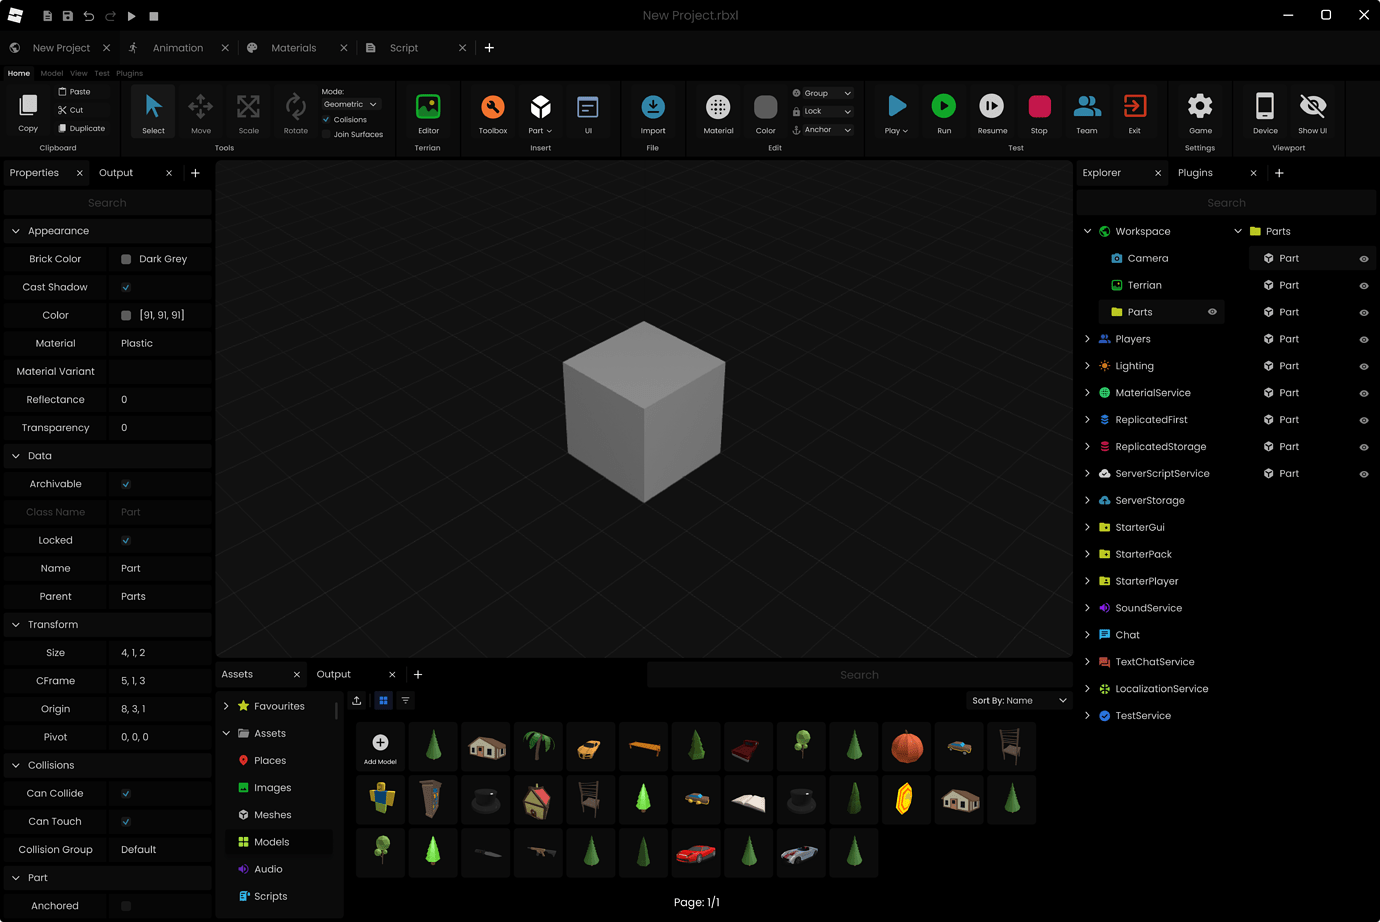Select the Move tool
1380x922 pixels.
[x=200, y=110]
